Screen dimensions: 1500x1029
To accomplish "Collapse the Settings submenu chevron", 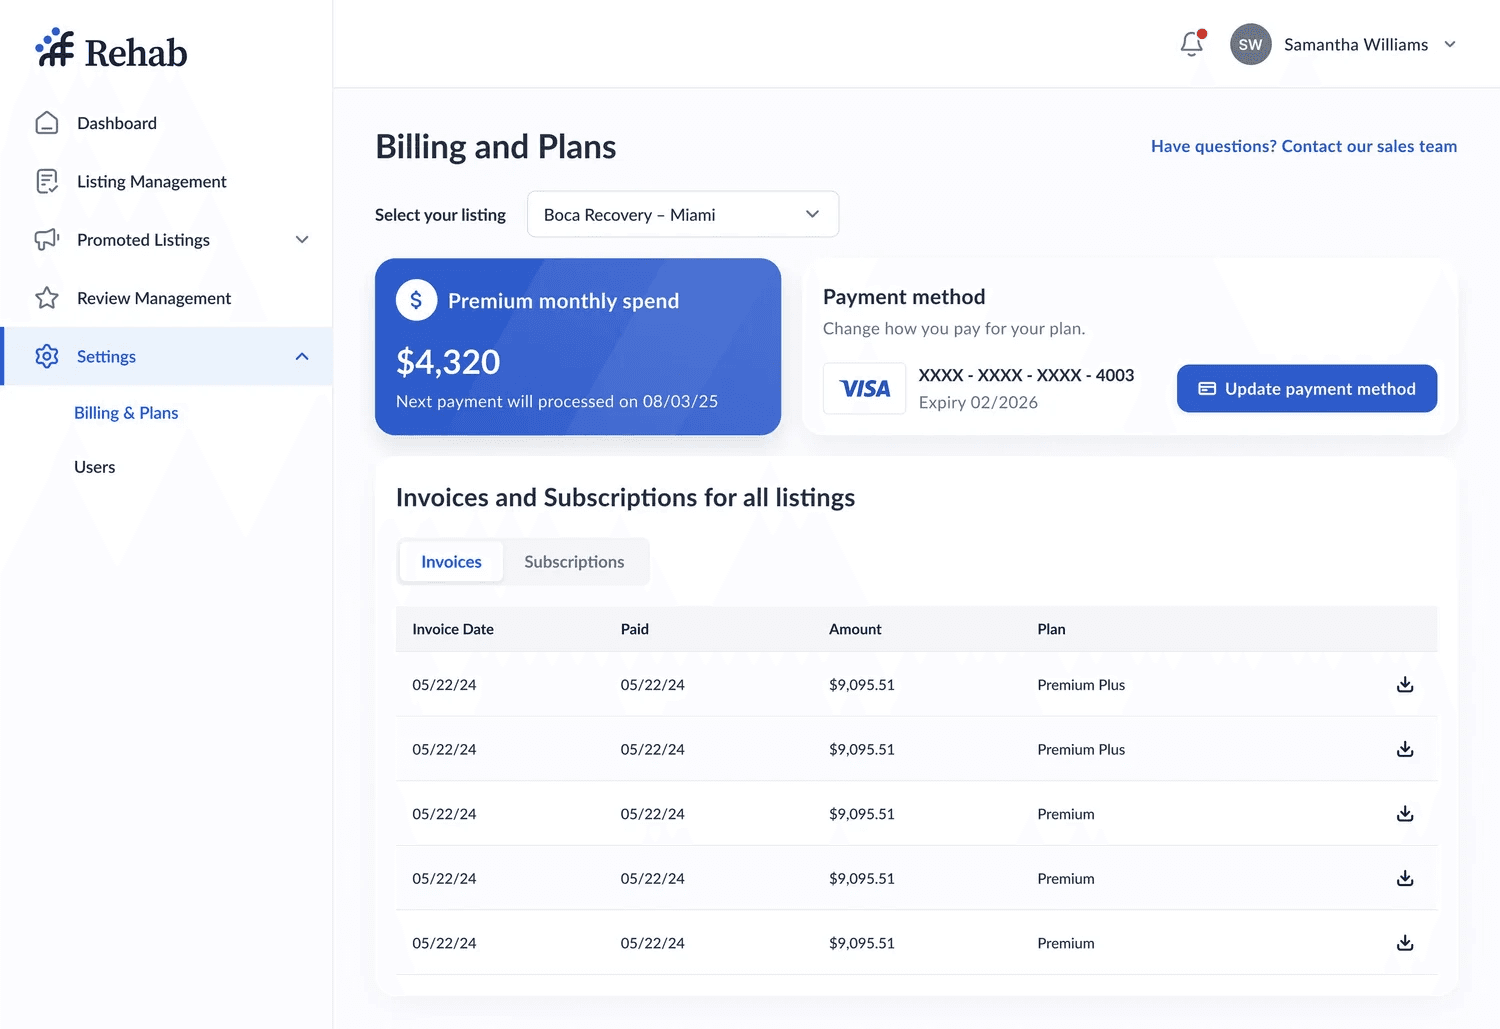I will pyautogui.click(x=302, y=356).
